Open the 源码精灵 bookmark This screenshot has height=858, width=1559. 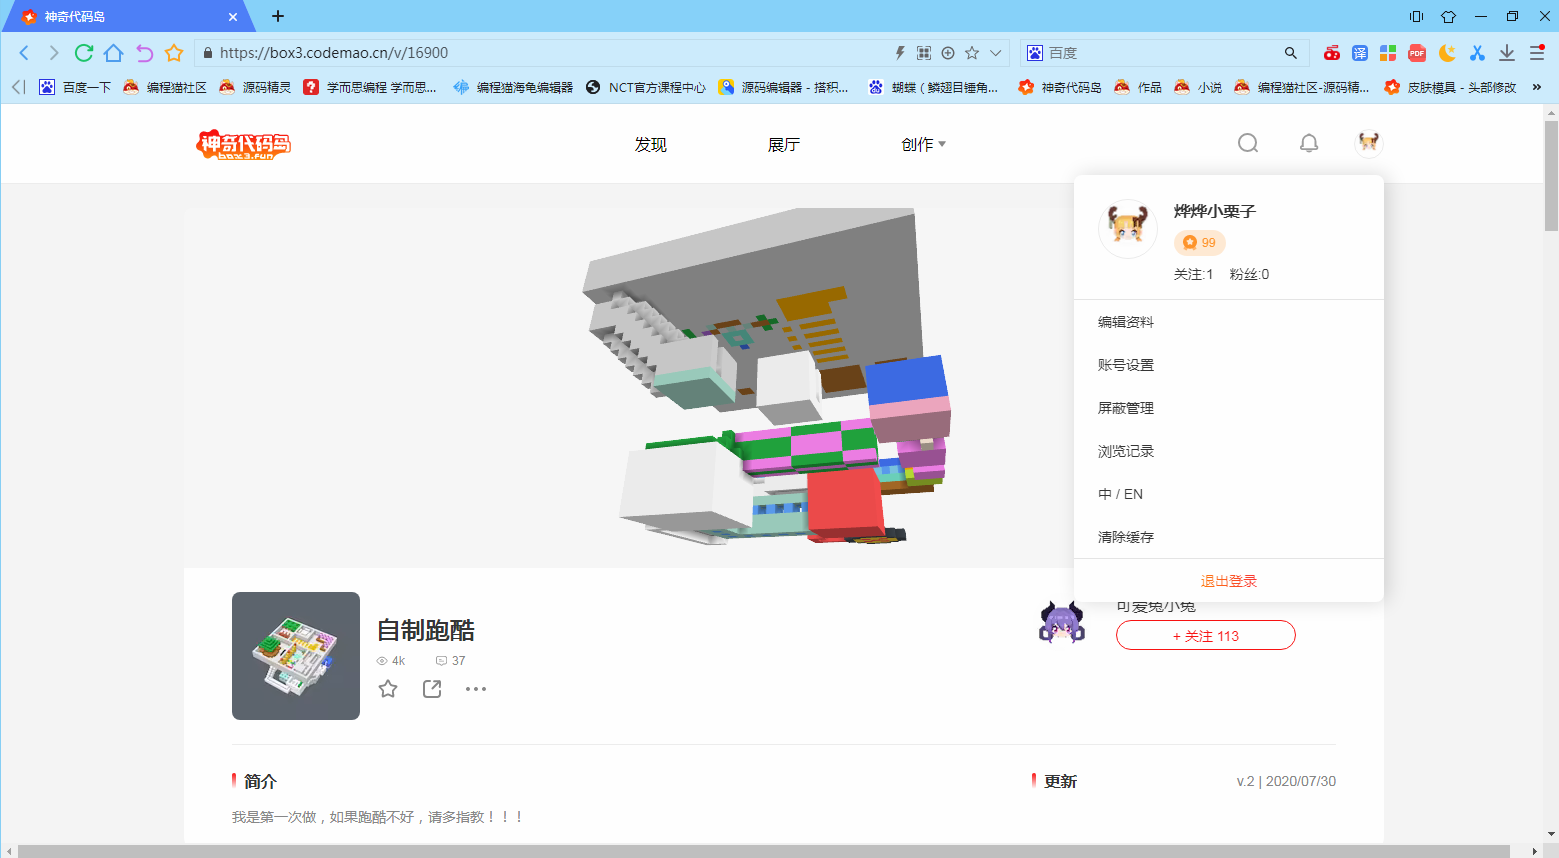pos(255,87)
